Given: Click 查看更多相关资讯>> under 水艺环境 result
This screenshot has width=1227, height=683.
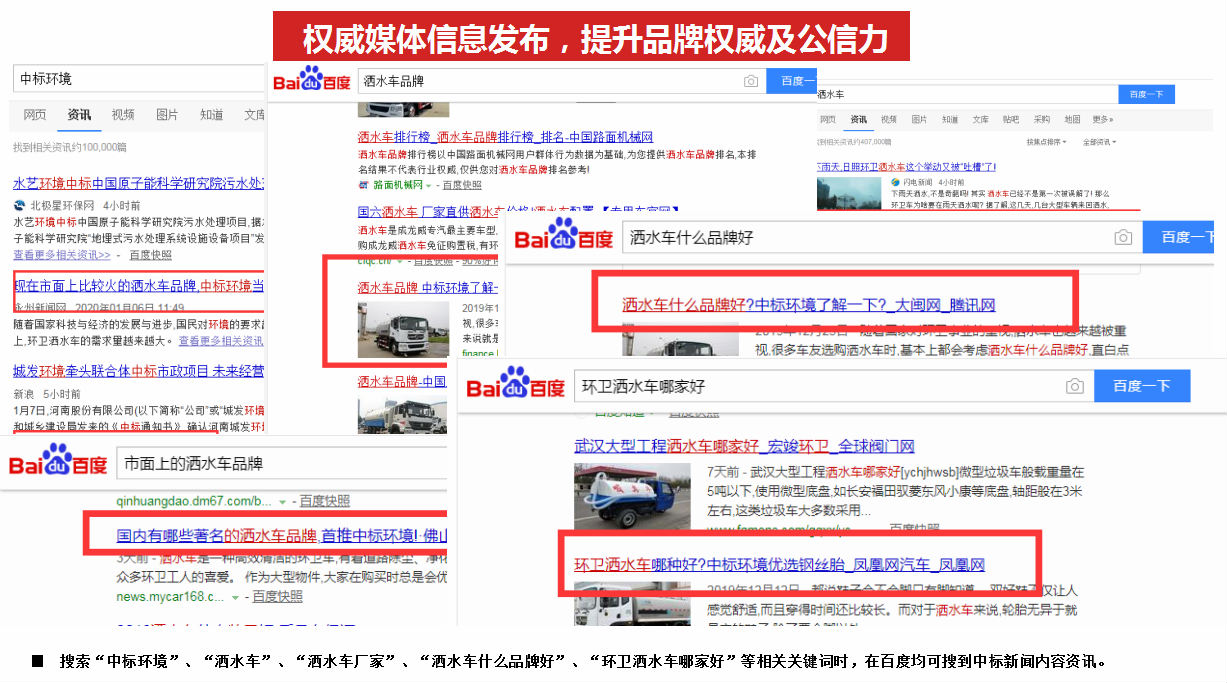Looking at the screenshot, I should coord(62,255).
